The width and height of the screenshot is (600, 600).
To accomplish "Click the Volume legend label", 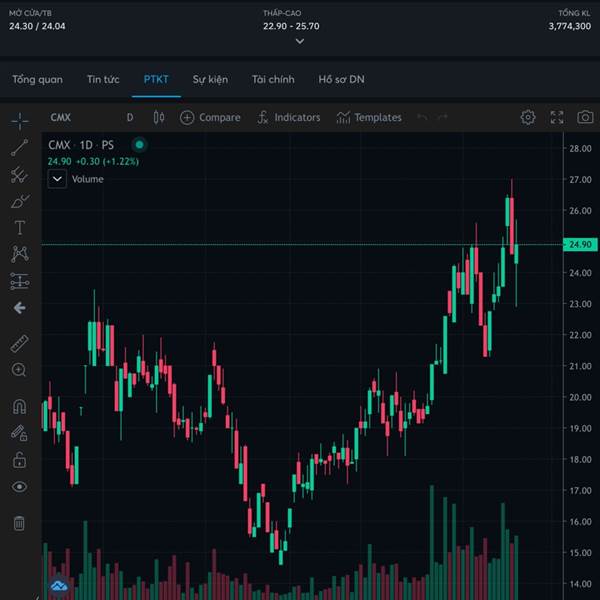I will point(88,179).
